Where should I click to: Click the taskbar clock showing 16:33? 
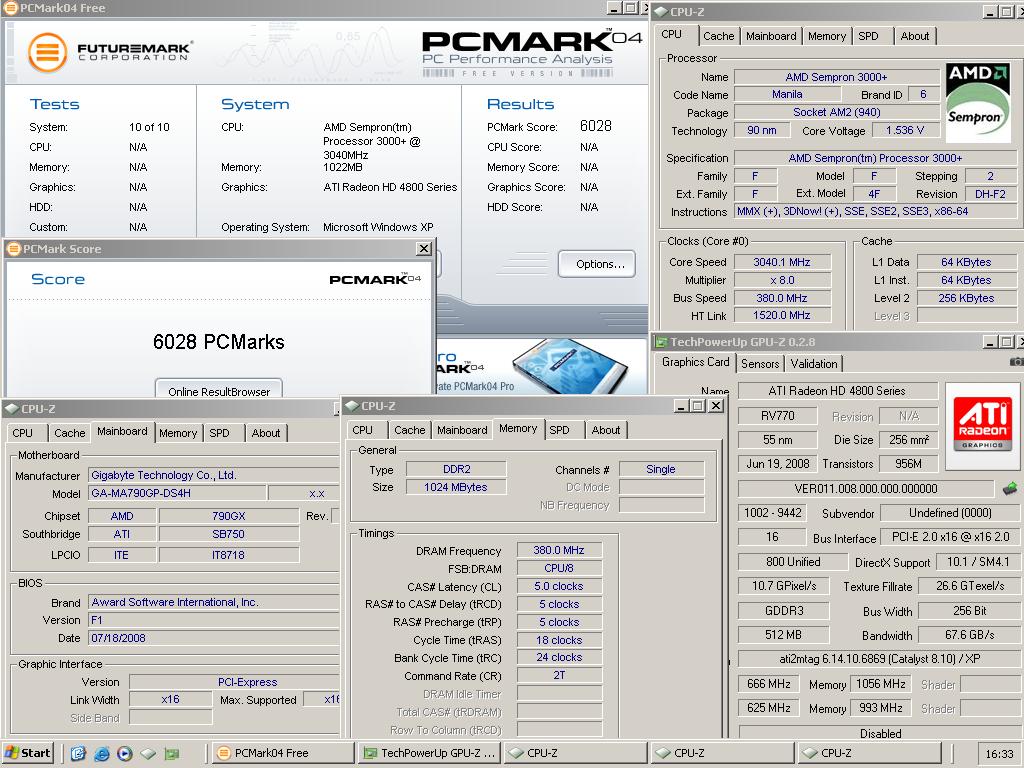coord(999,754)
